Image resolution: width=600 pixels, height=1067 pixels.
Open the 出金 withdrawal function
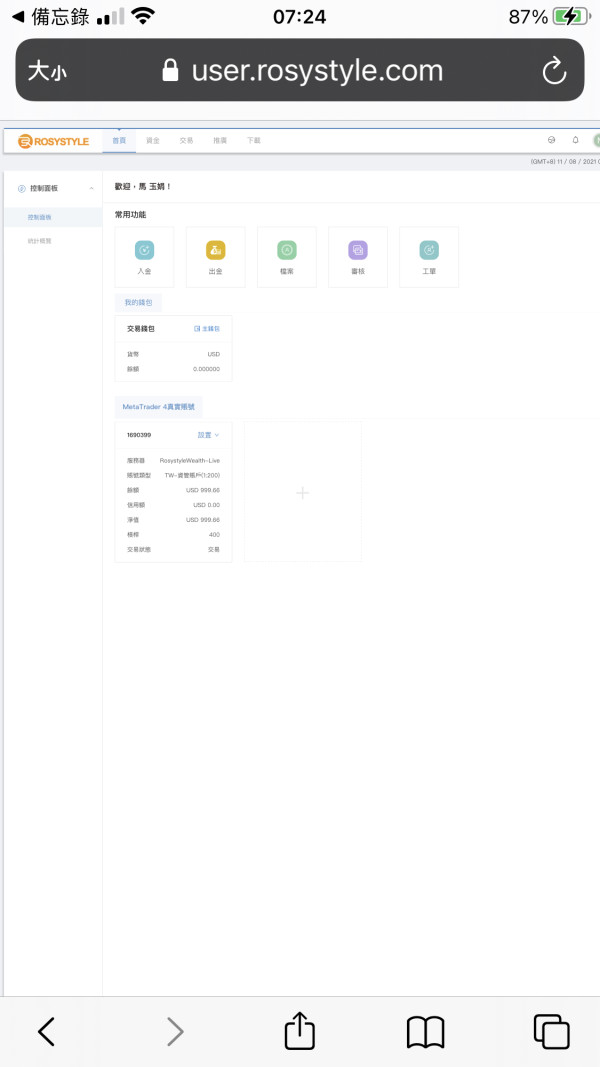tap(216, 257)
